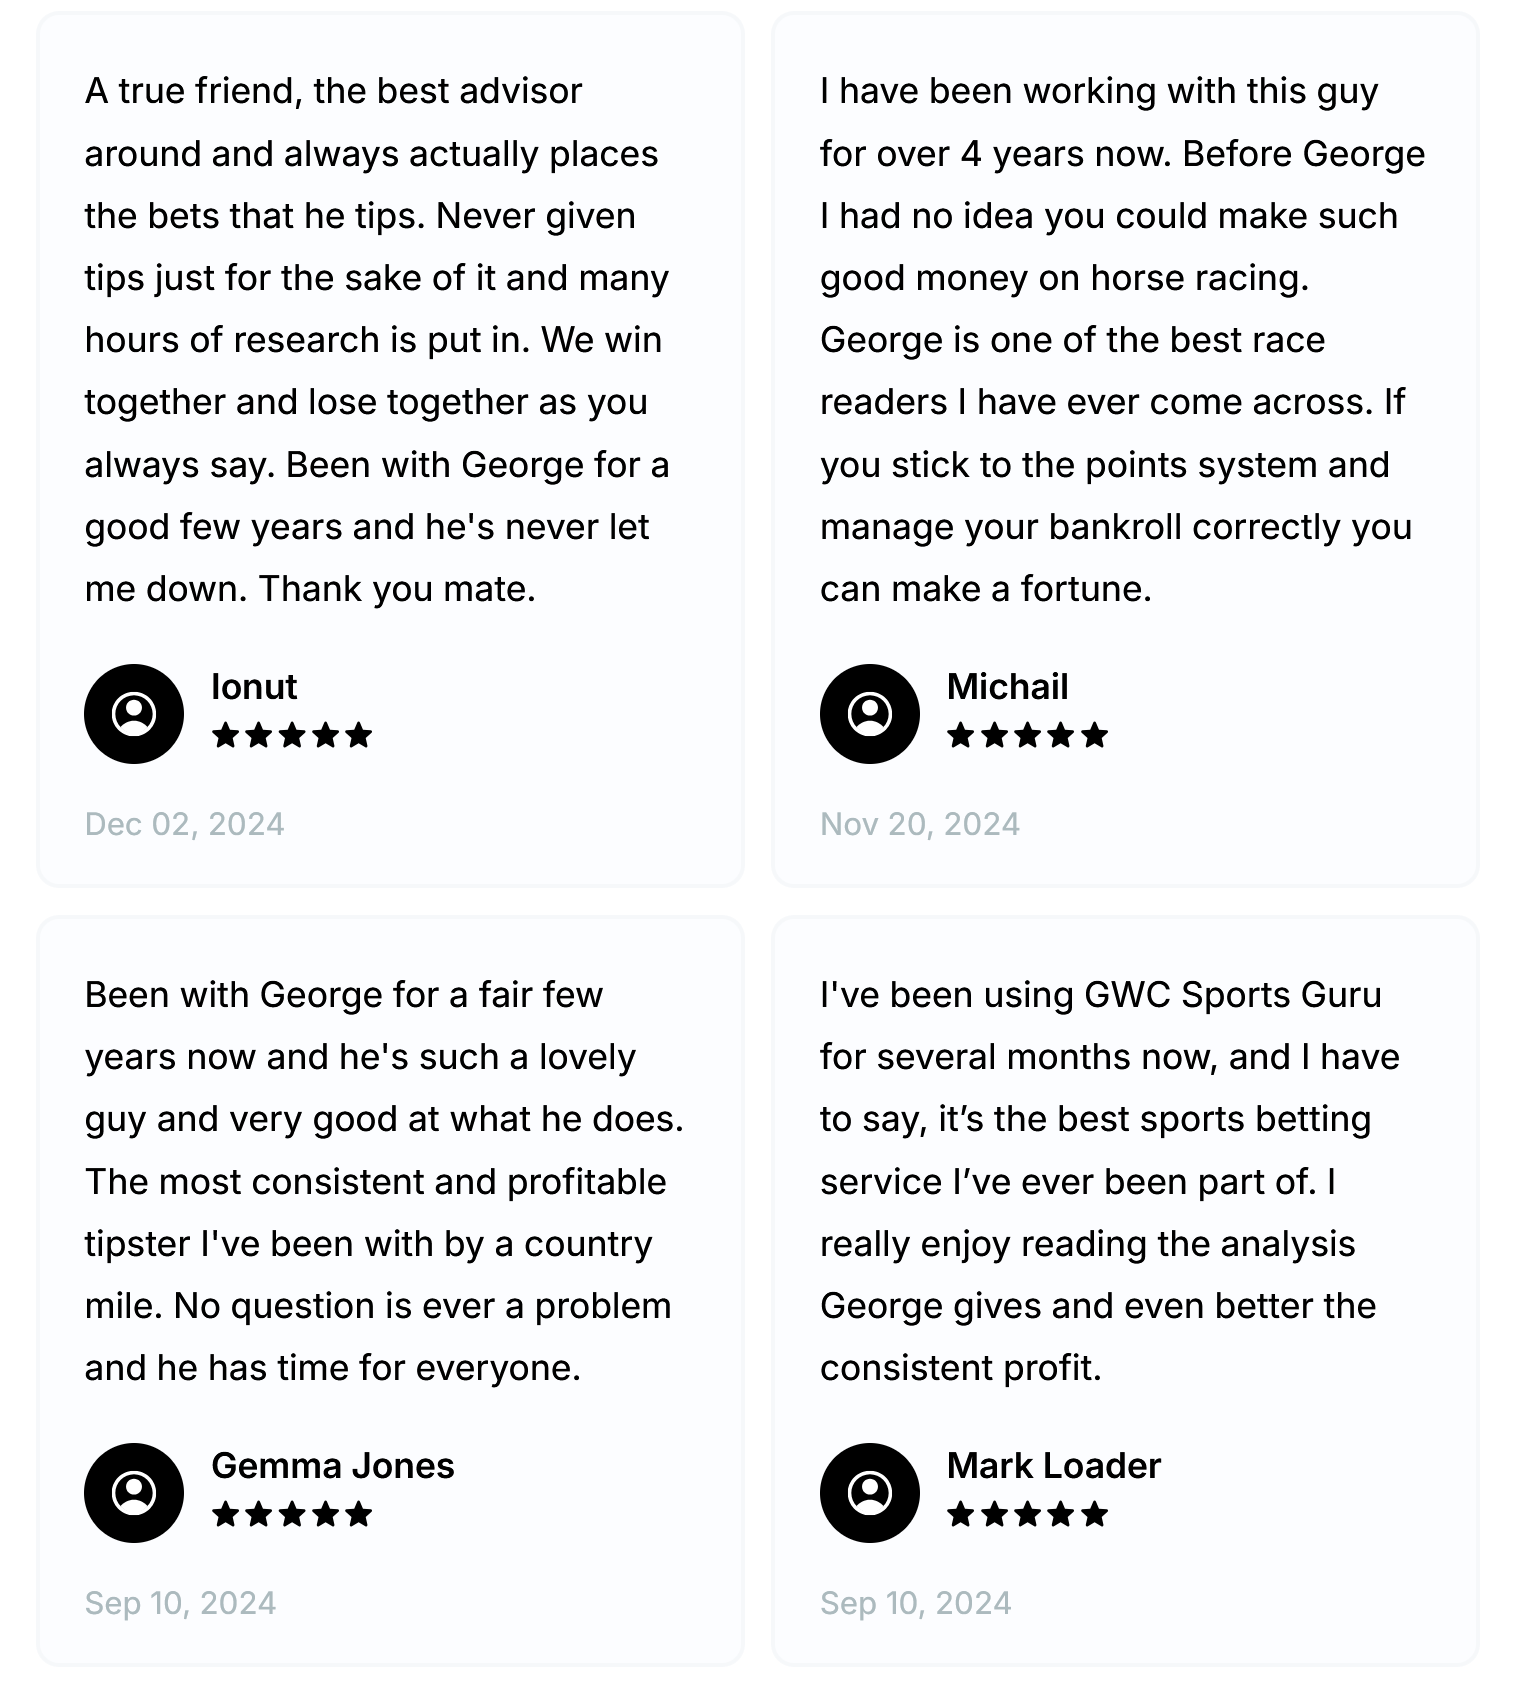Click the review mentioning GWC Sports Guru
Screen dimensions: 1538x1693
coord(1110,1181)
